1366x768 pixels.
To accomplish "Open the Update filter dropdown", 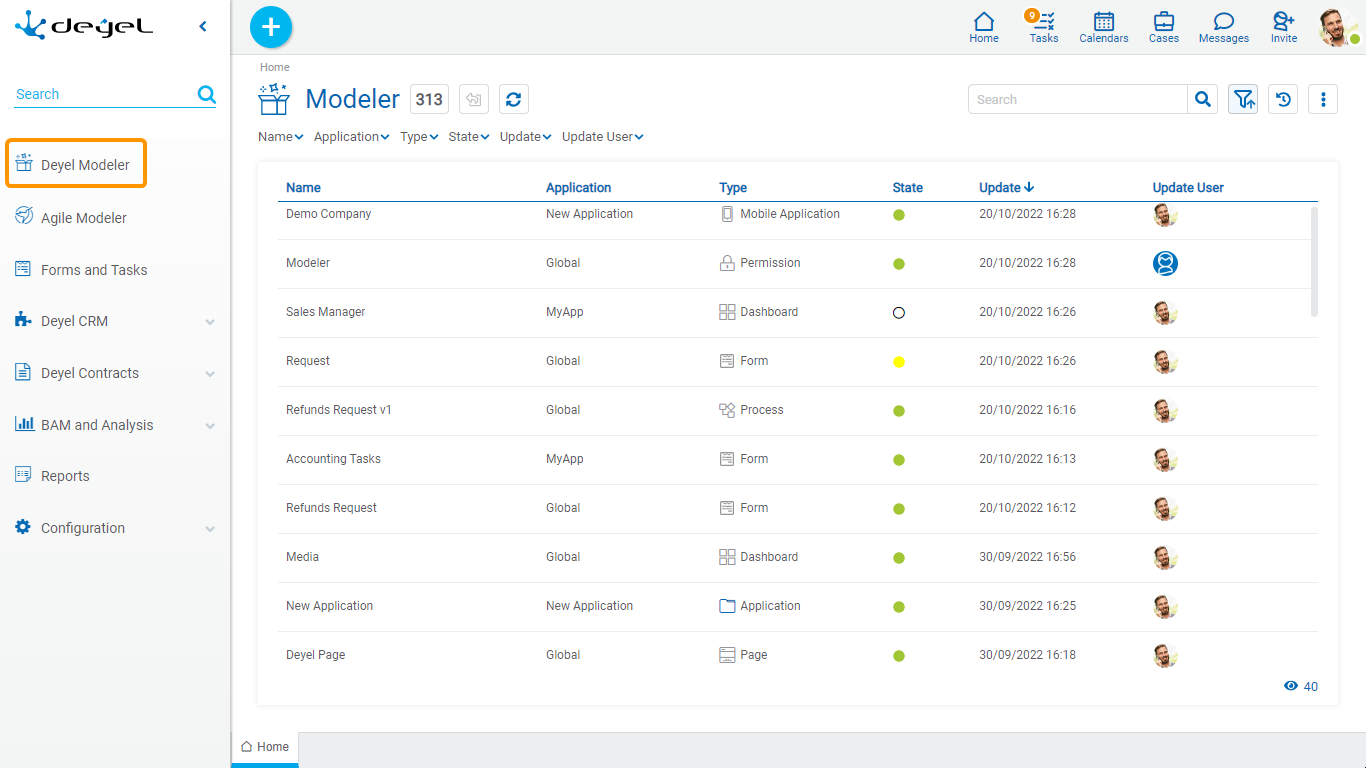I will (525, 137).
